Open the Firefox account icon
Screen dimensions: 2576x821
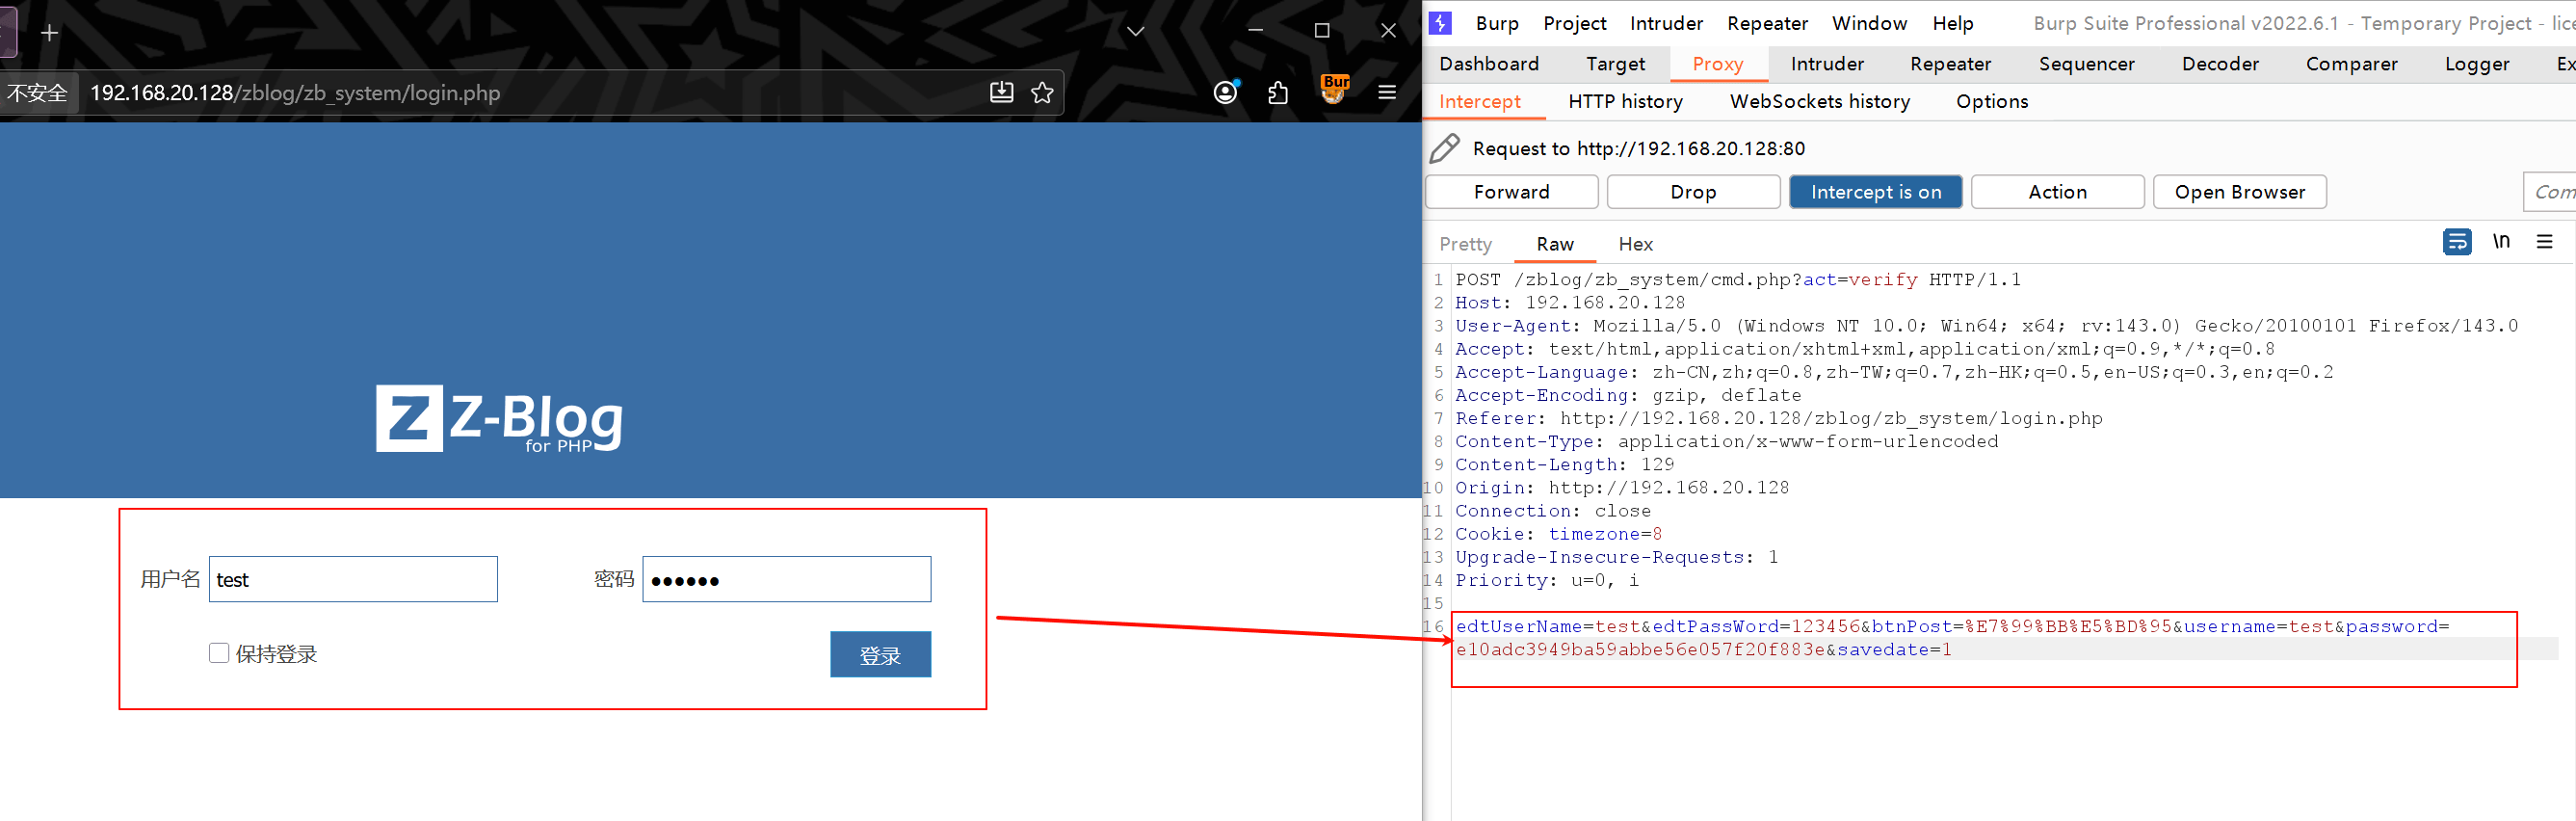pos(1225,93)
